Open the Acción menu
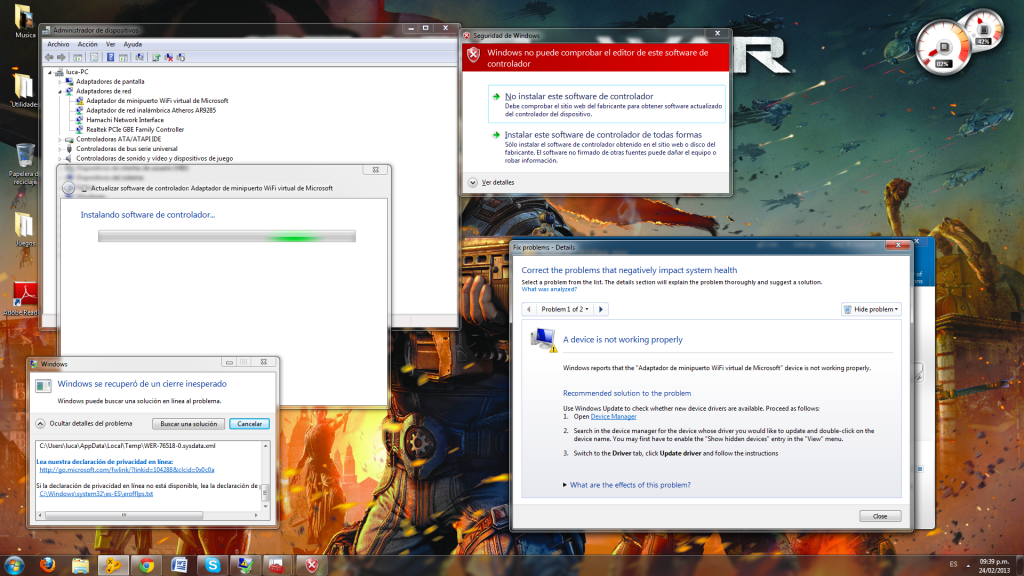Image resolution: width=1024 pixels, height=576 pixels. pos(88,44)
